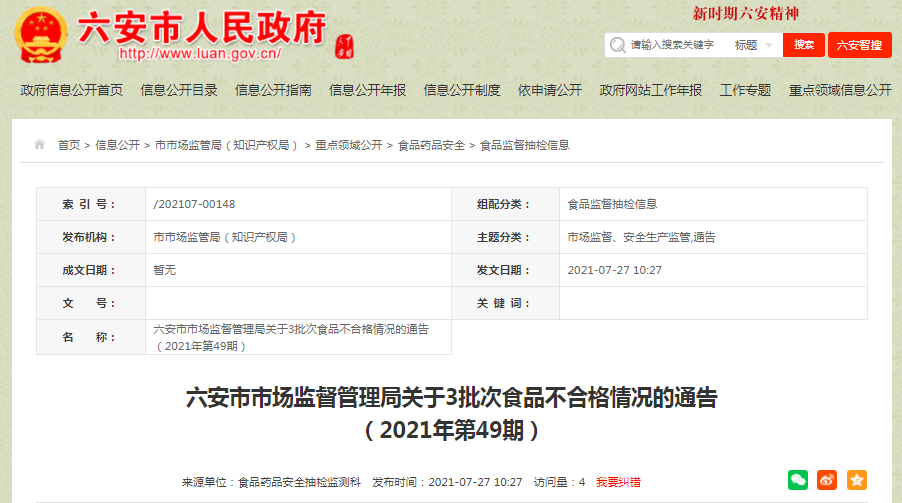Click 食品监督抽检信息 in 组配分类 row
902x503 pixels.
(x=612, y=204)
